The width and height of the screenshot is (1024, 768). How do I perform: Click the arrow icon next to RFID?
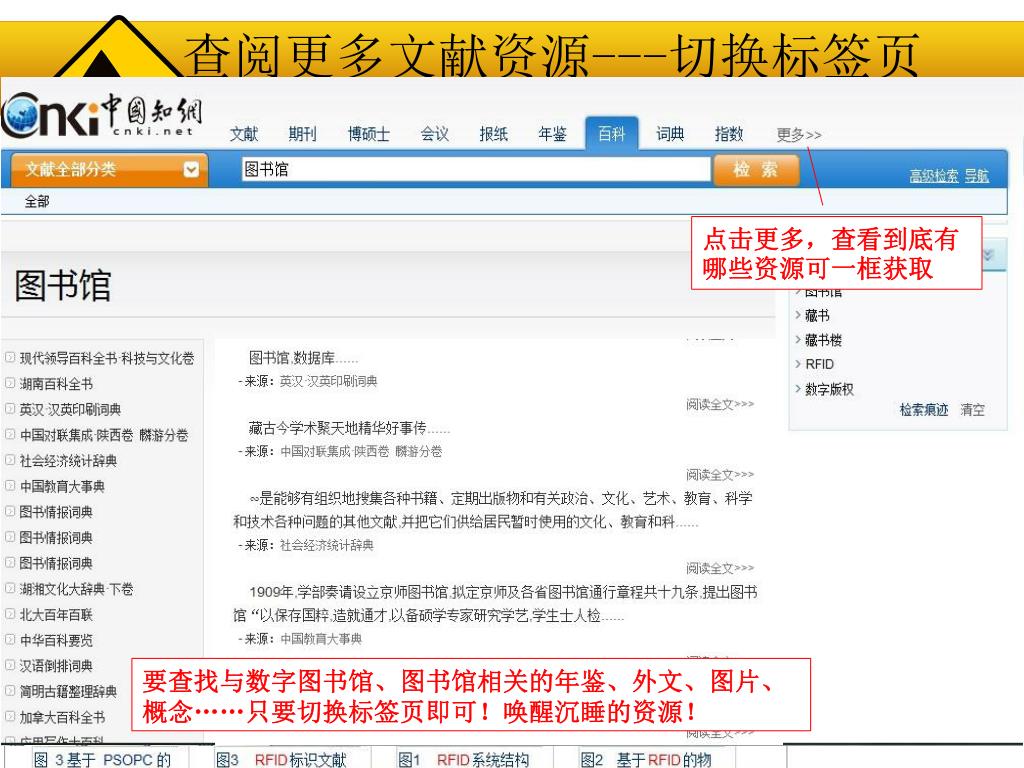[x=798, y=365]
